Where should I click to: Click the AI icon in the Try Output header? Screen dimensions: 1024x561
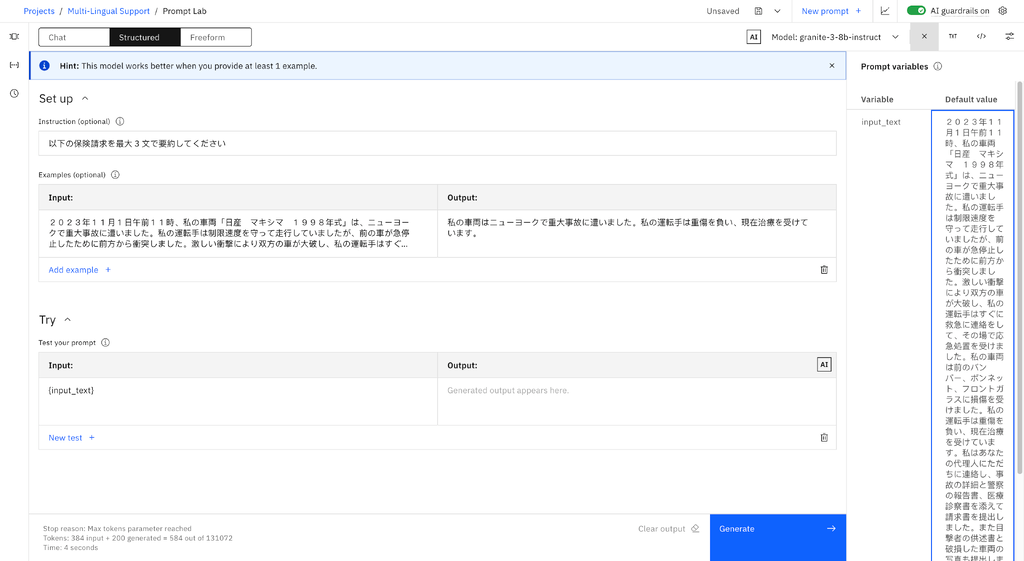click(x=824, y=364)
